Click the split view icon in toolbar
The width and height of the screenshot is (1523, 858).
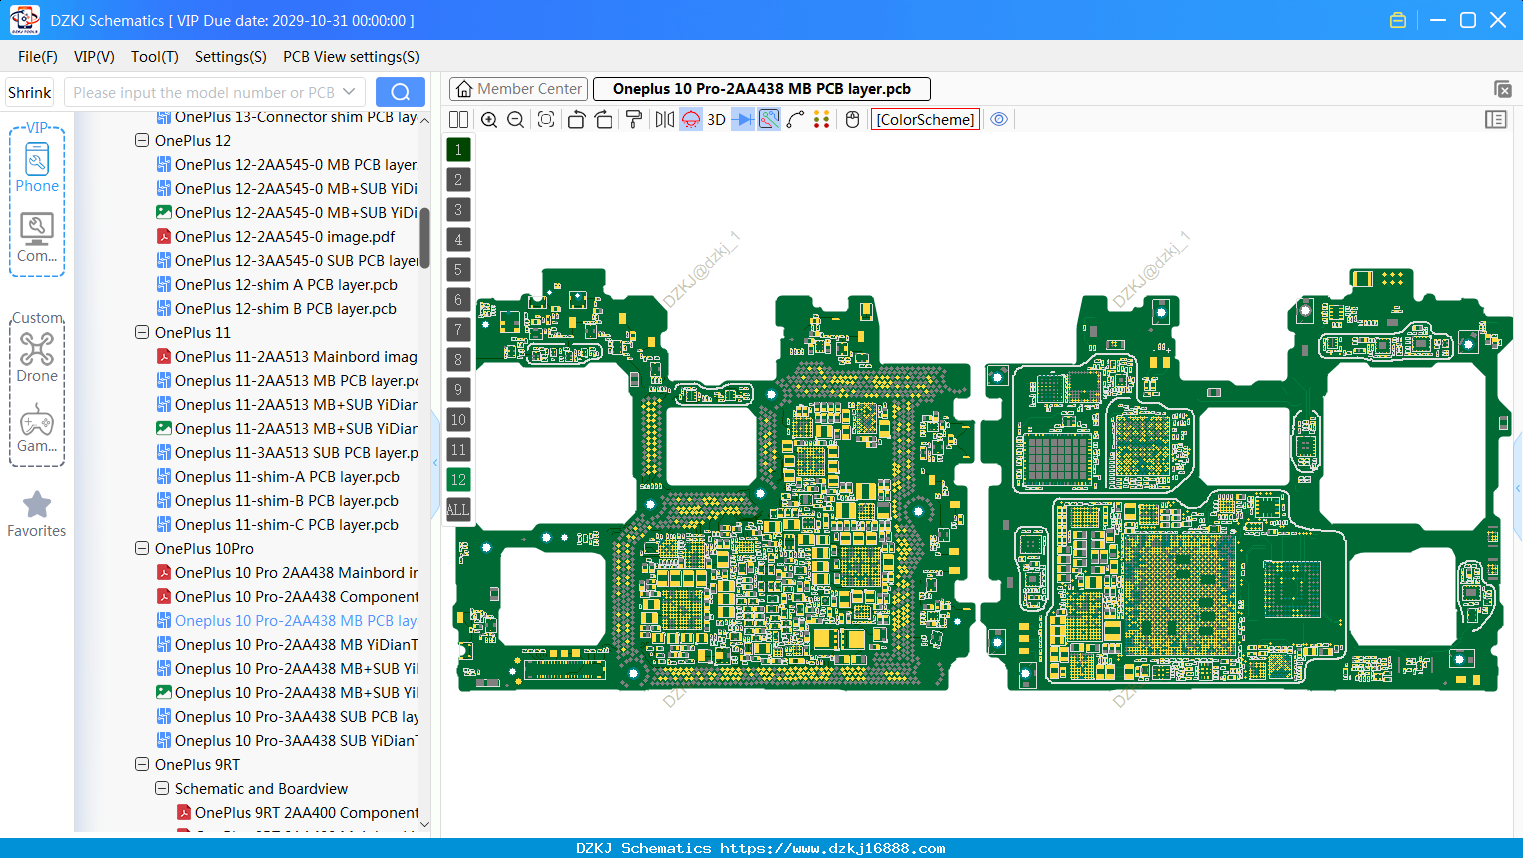458,120
